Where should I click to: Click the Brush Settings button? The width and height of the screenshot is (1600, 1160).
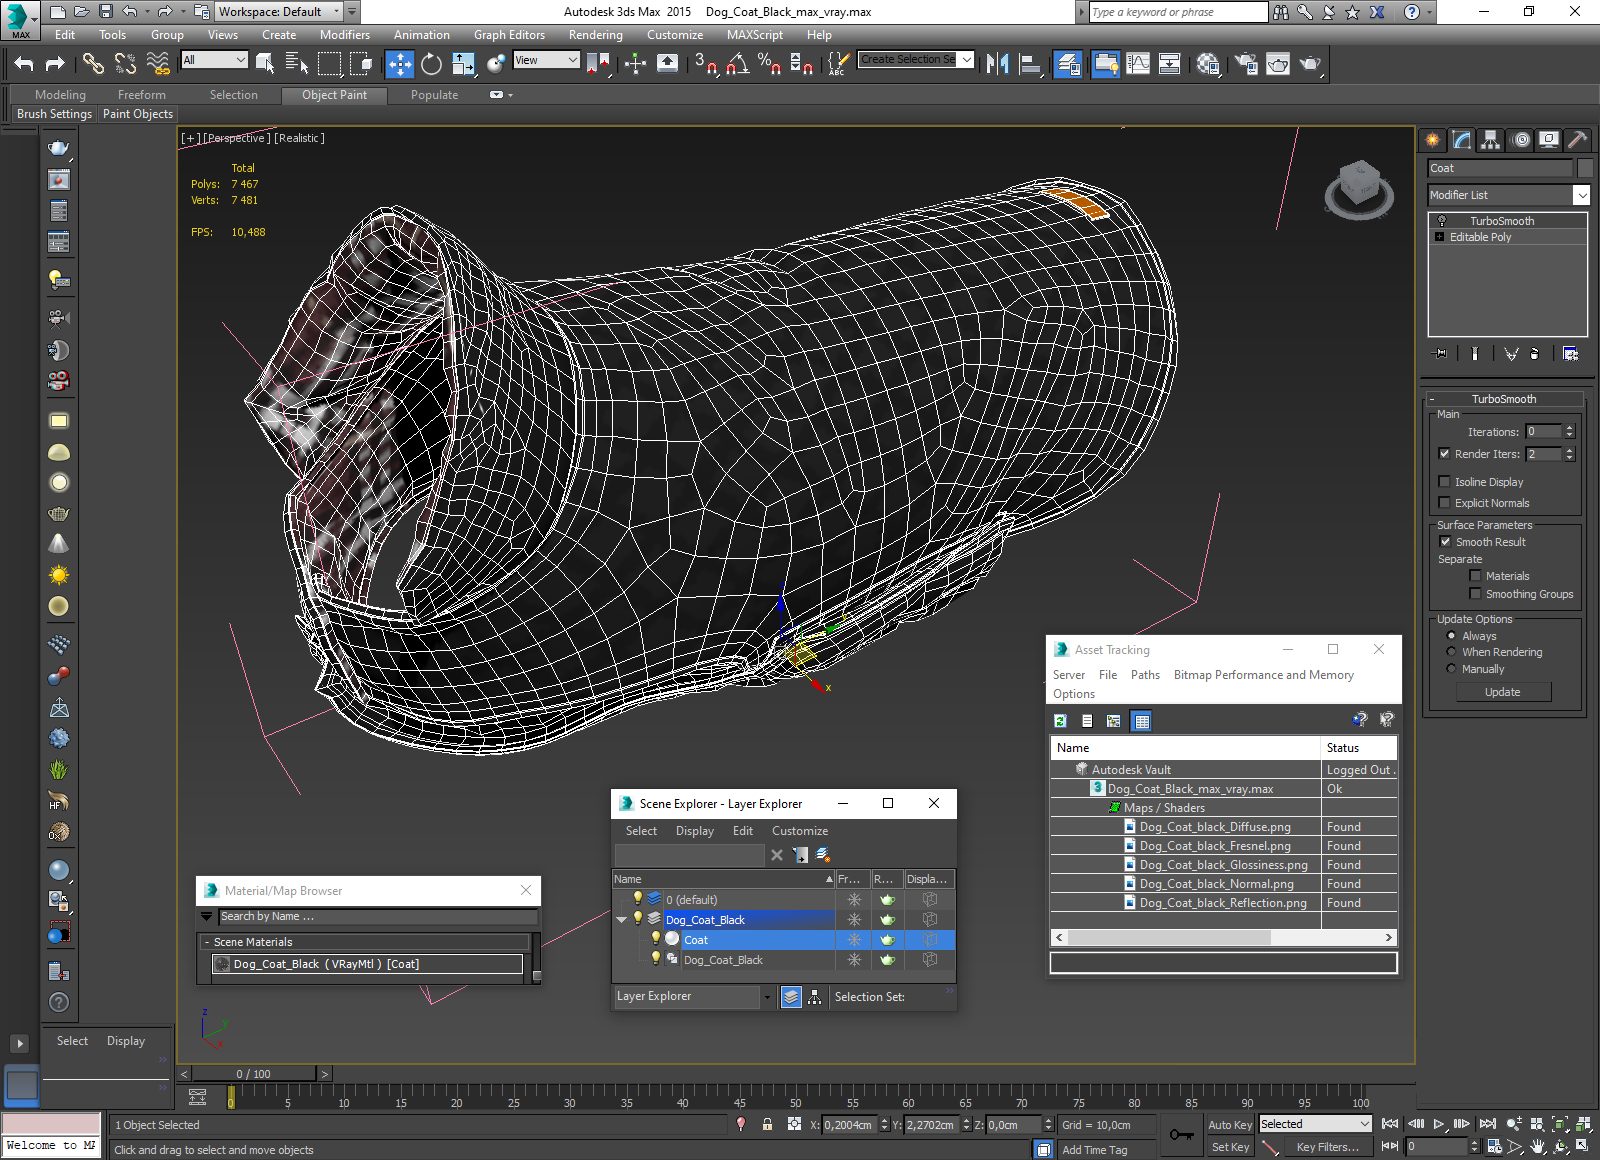click(54, 114)
